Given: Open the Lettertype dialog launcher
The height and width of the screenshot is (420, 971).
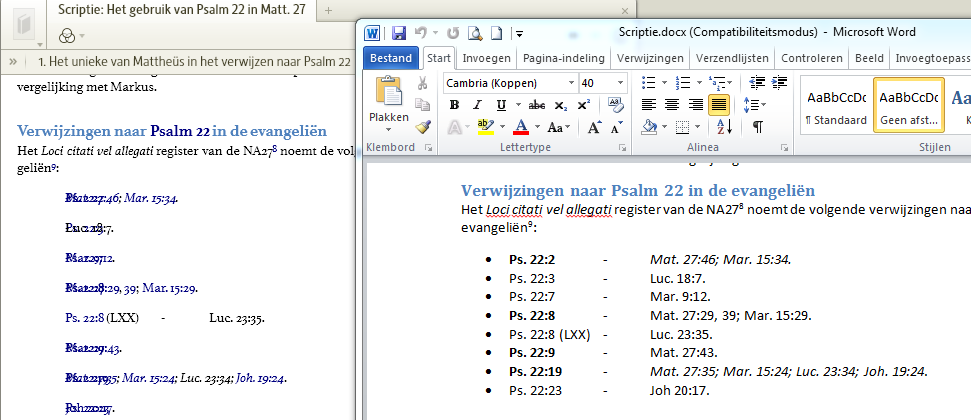Looking at the screenshot, I should (622, 148).
